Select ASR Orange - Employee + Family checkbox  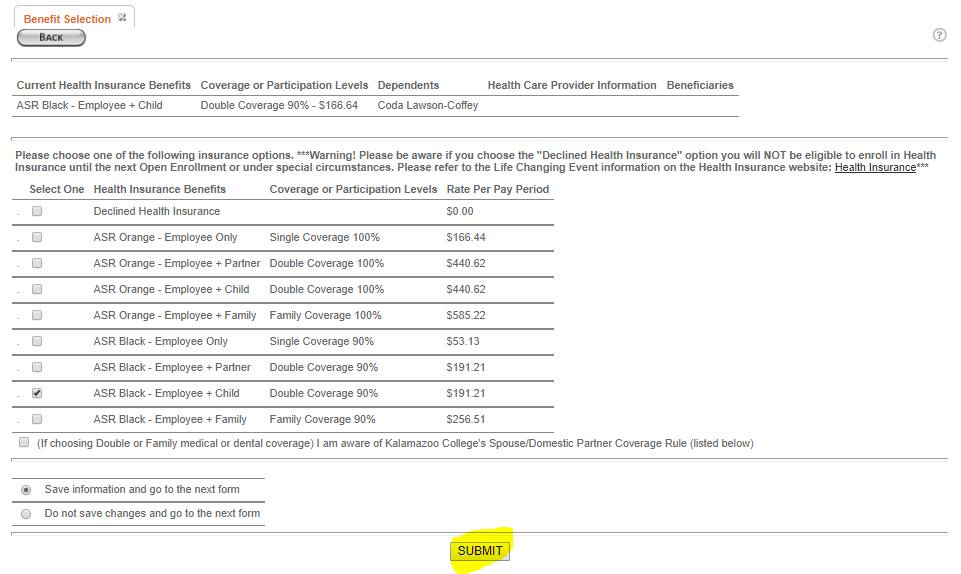[x=37, y=315]
